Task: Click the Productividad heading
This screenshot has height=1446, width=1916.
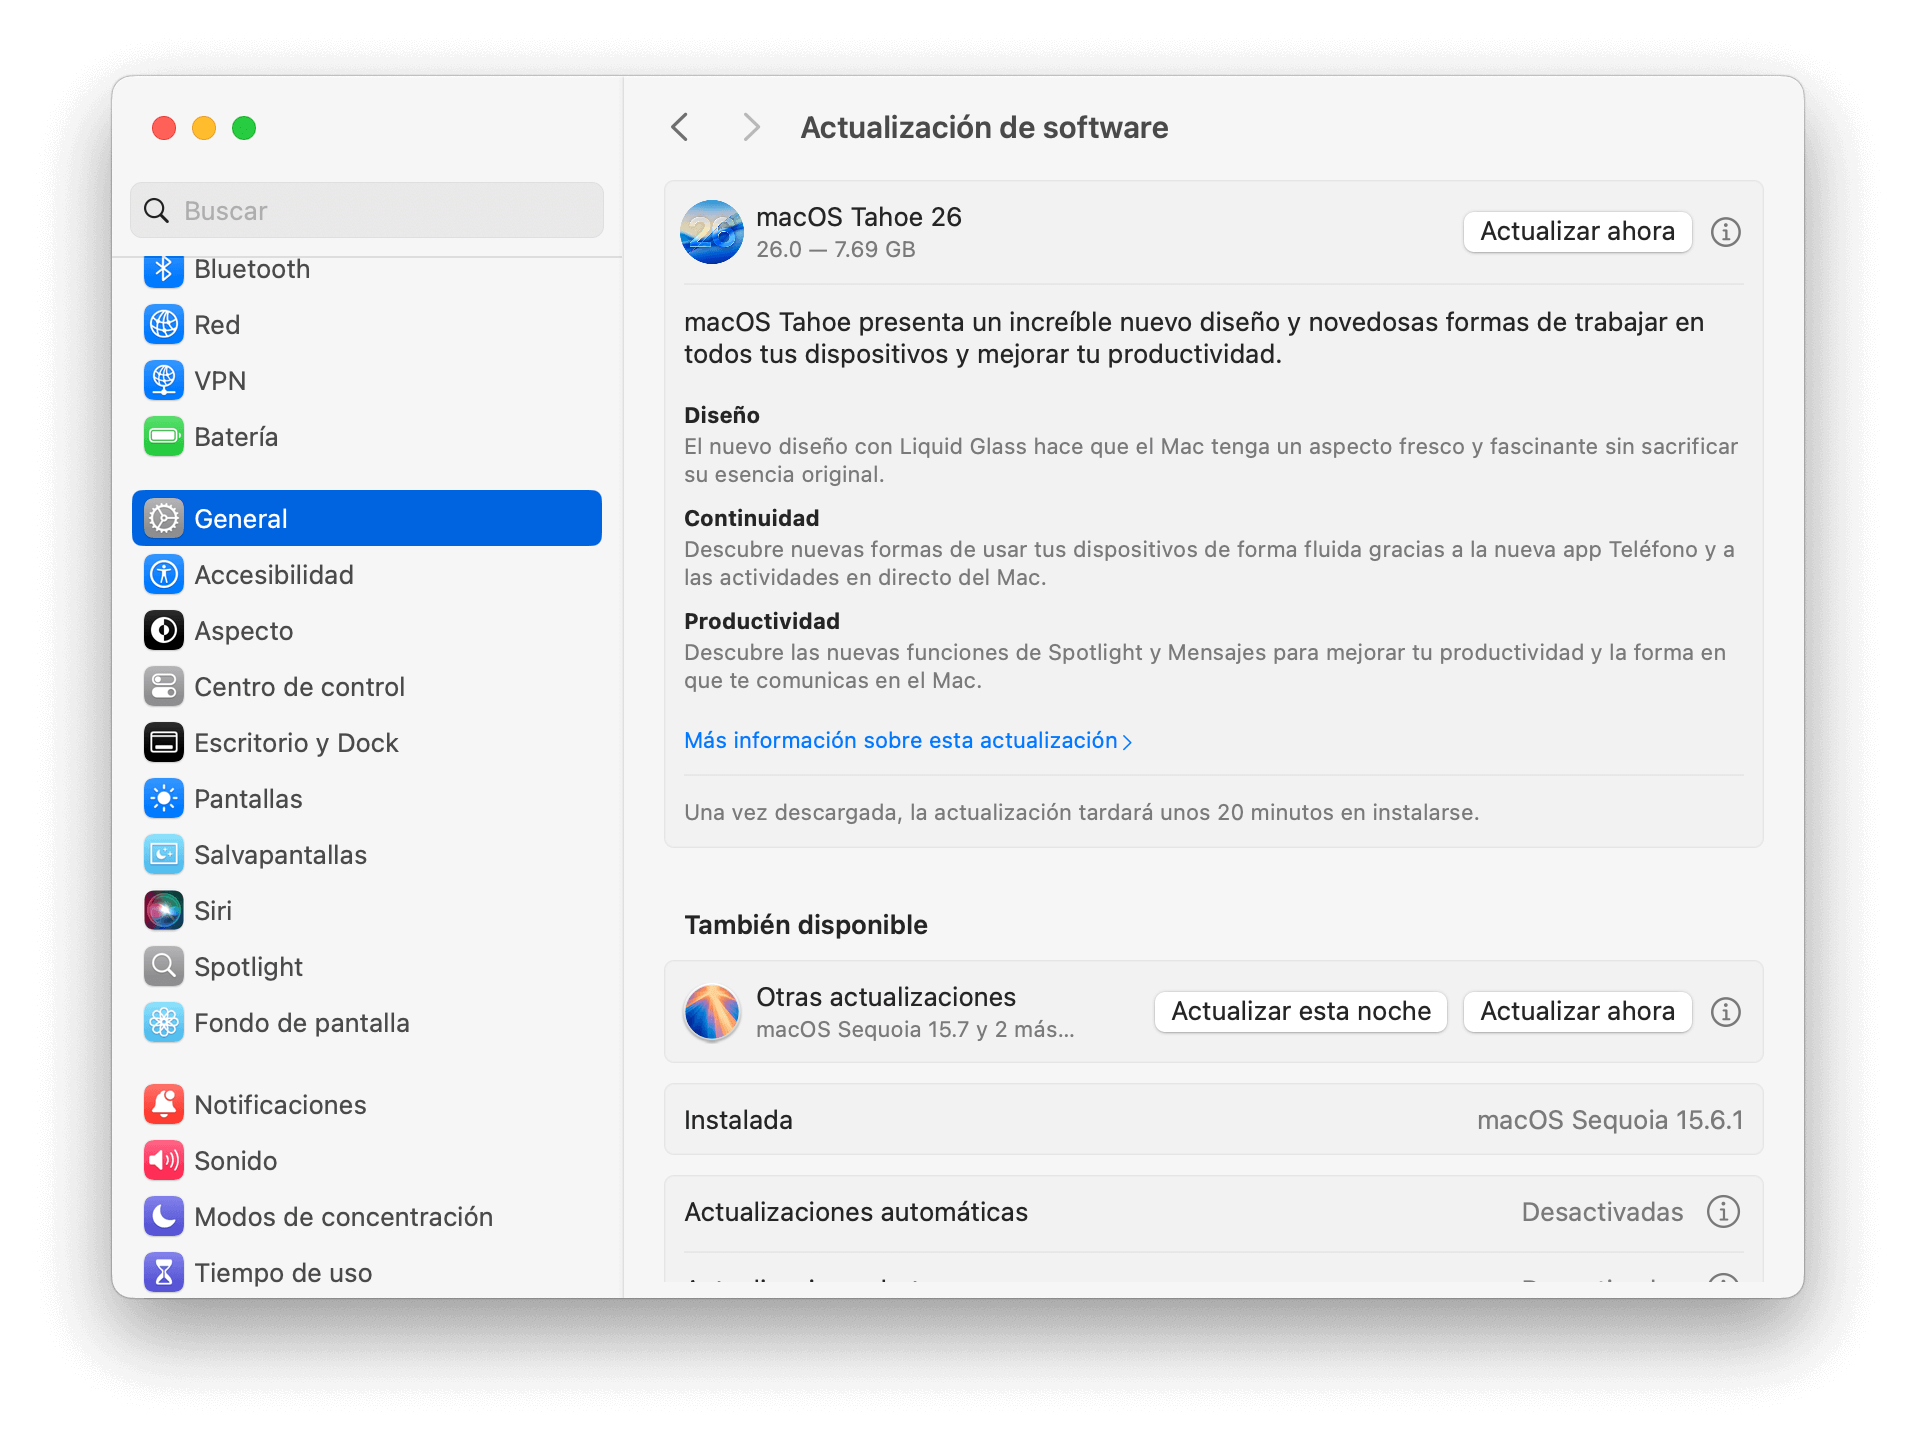Action: 762,621
